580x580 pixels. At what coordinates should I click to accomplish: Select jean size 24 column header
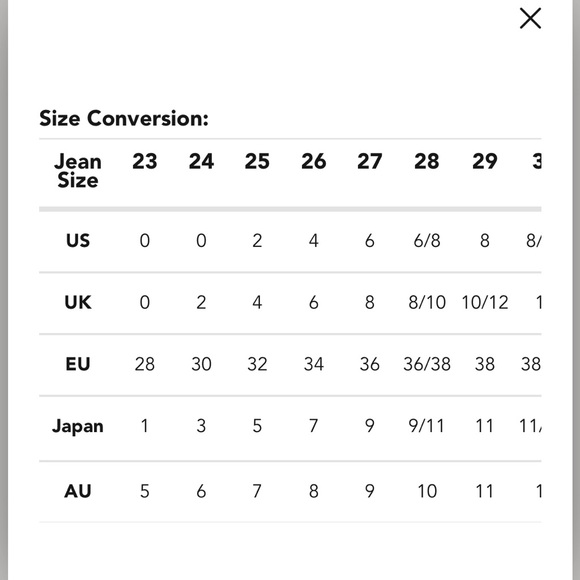pos(201,162)
